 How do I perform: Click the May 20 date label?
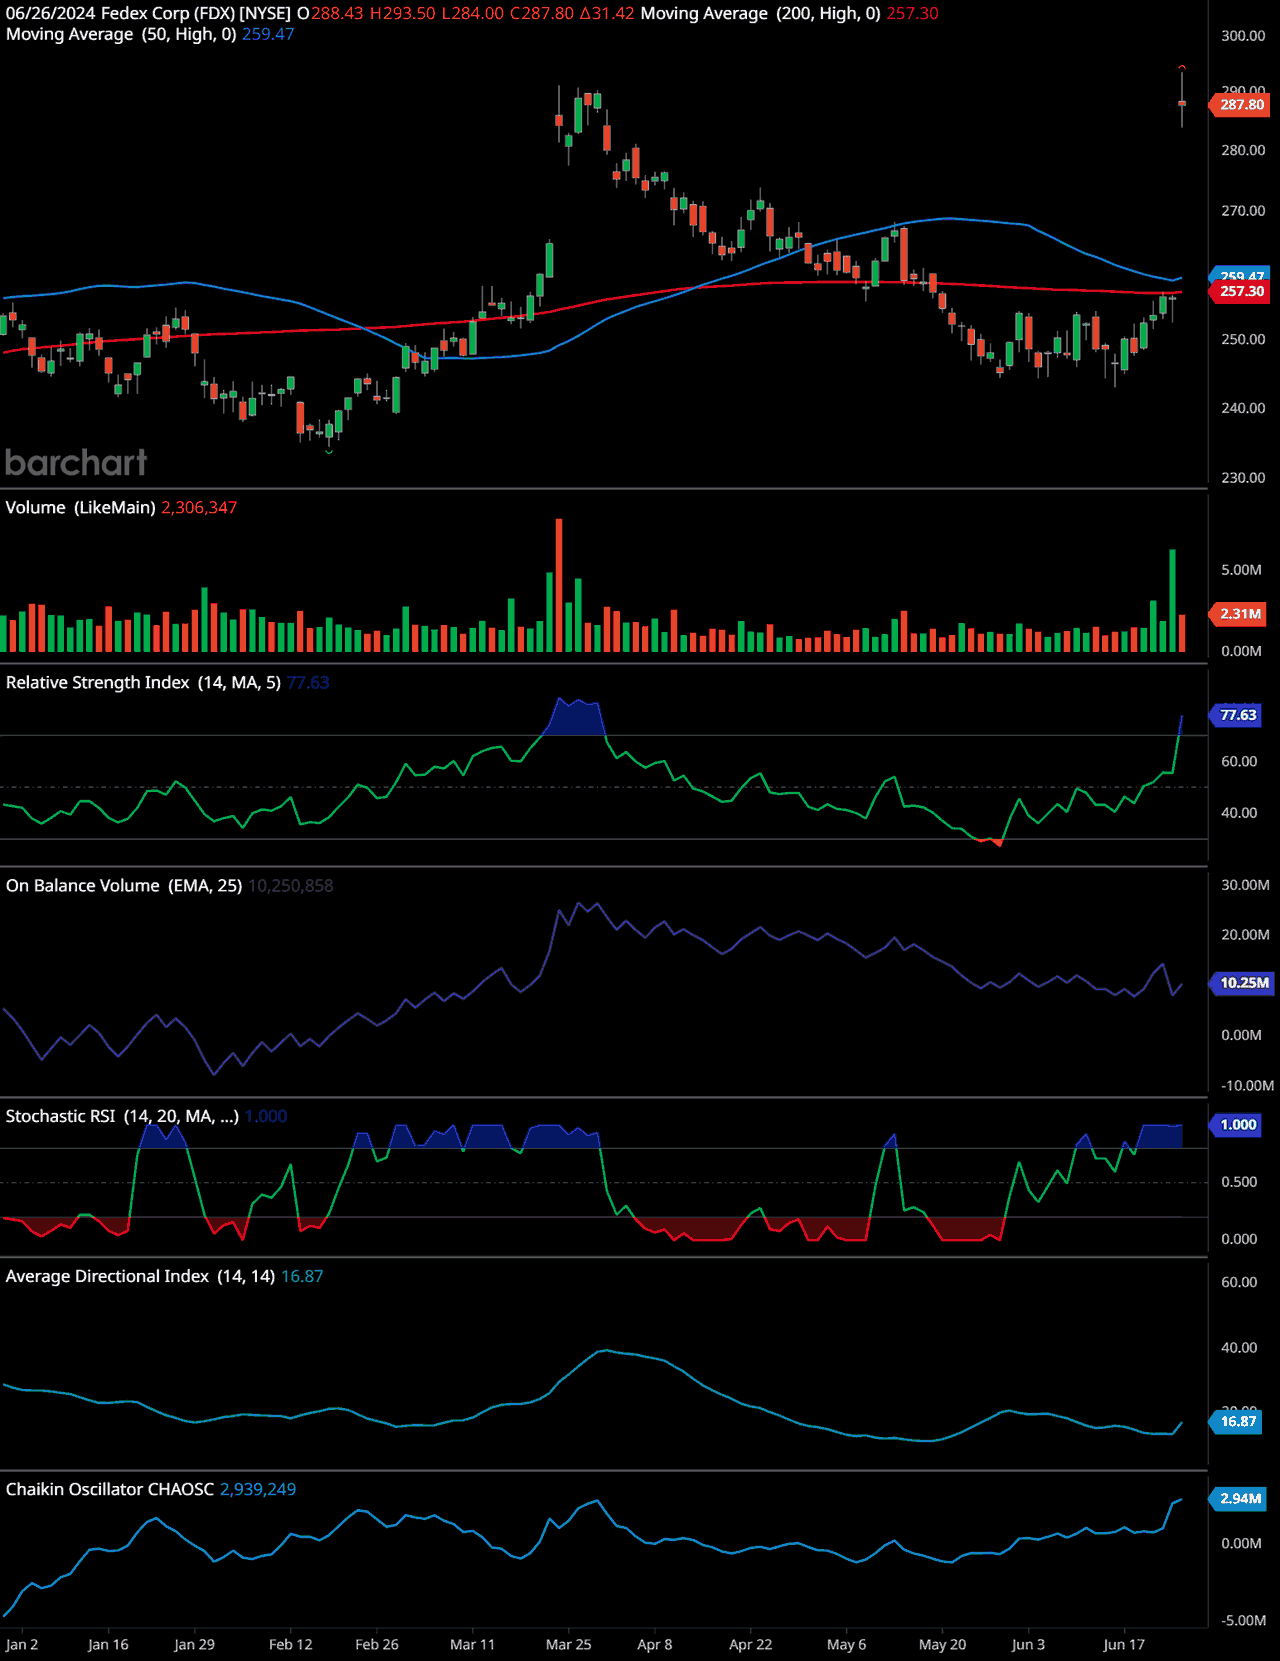click(x=942, y=1644)
